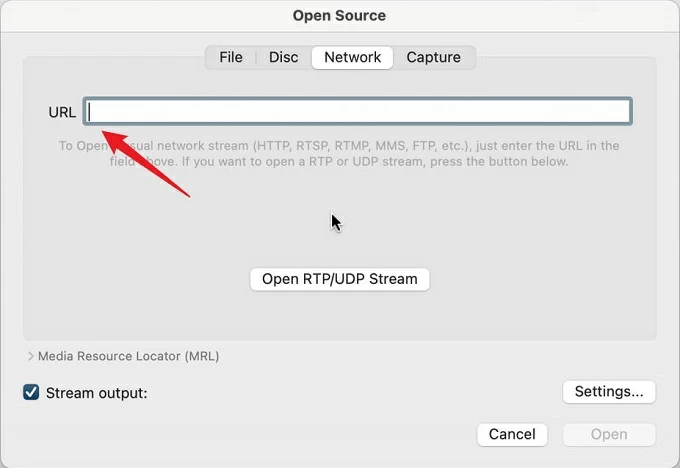This screenshot has height=468, width=680.
Task: Click the Open Source dialog title
Action: coord(339,16)
